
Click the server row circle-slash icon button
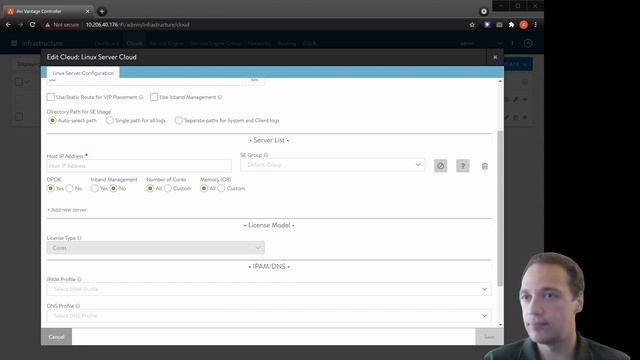coord(440,166)
